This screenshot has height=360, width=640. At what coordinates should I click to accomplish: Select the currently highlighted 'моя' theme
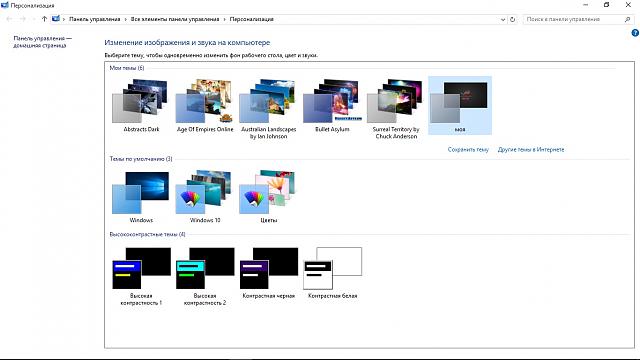pos(460,106)
